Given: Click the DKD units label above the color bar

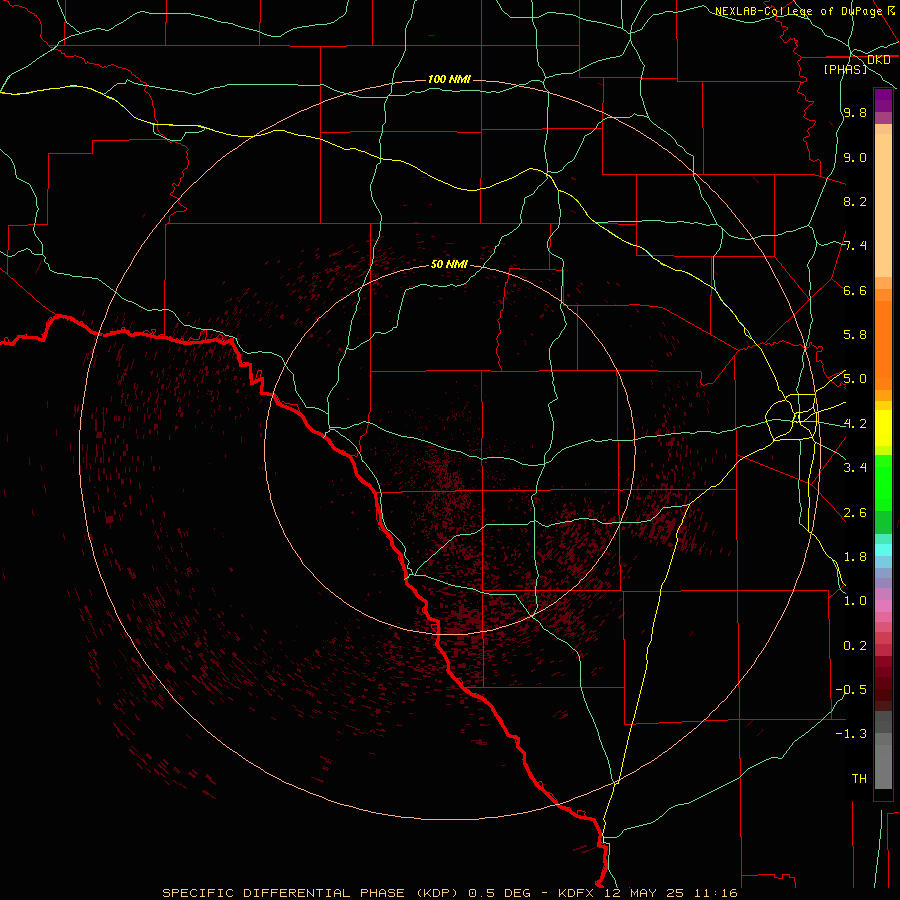Looking at the screenshot, I should [878, 60].
